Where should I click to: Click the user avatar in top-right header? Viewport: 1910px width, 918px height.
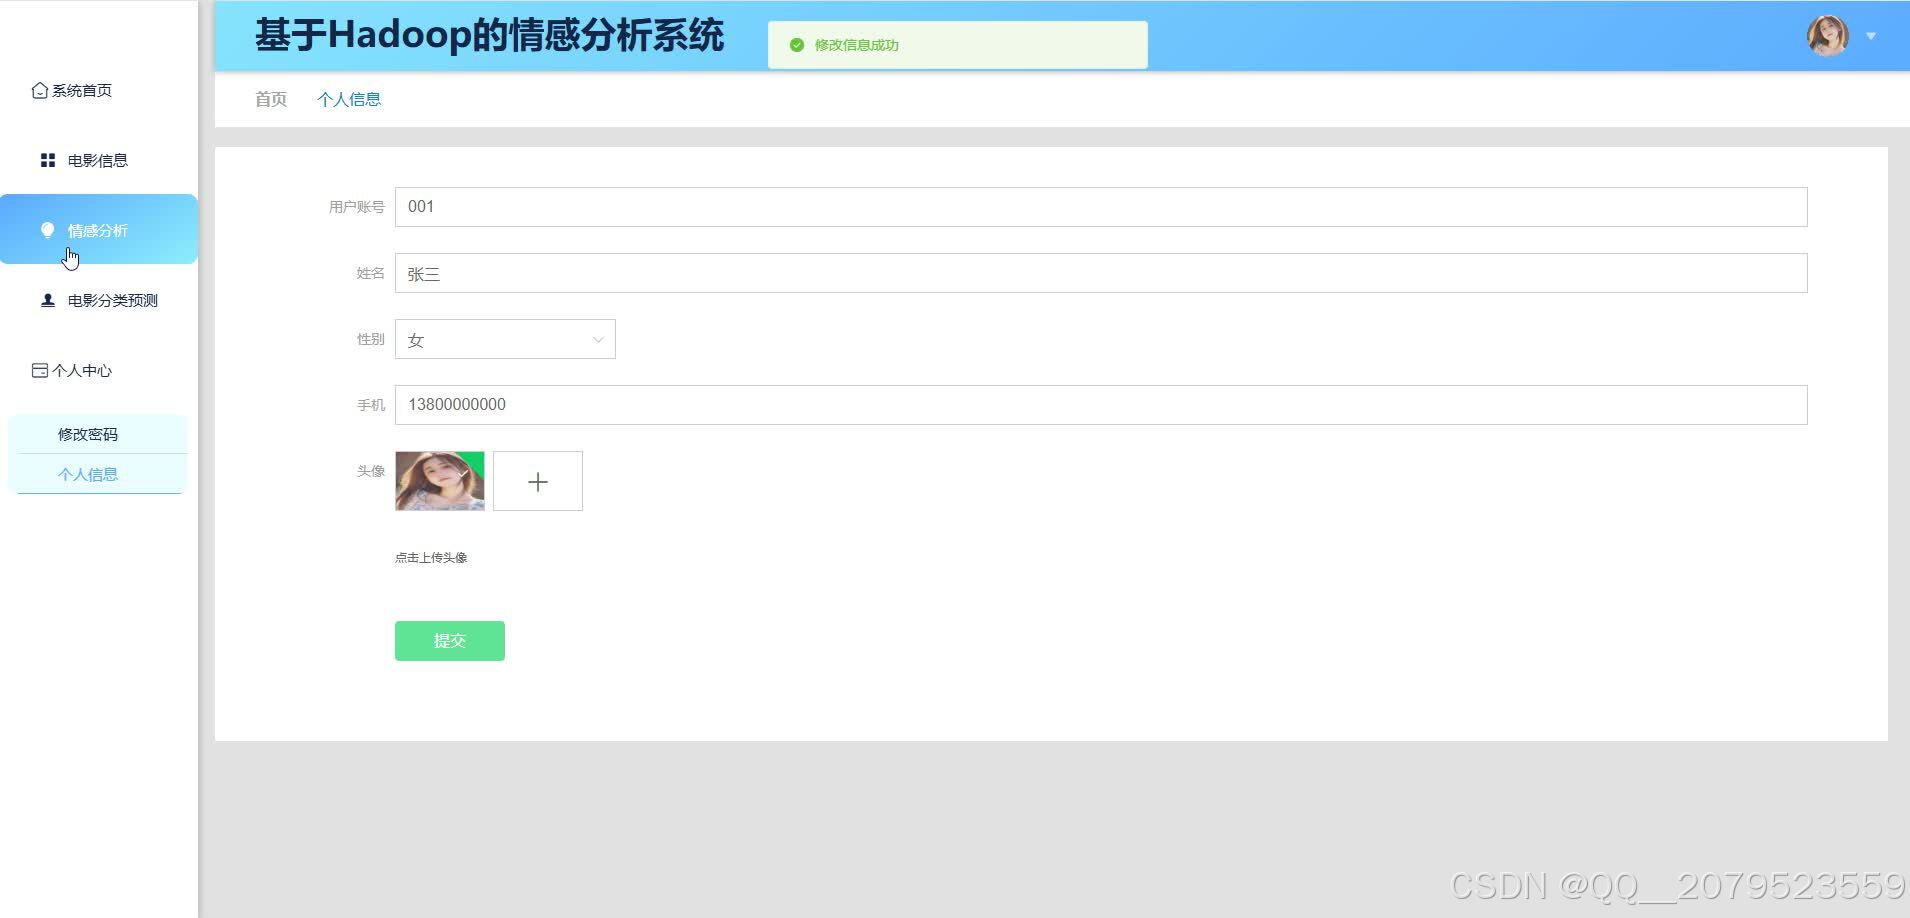tap(1827, 36)
